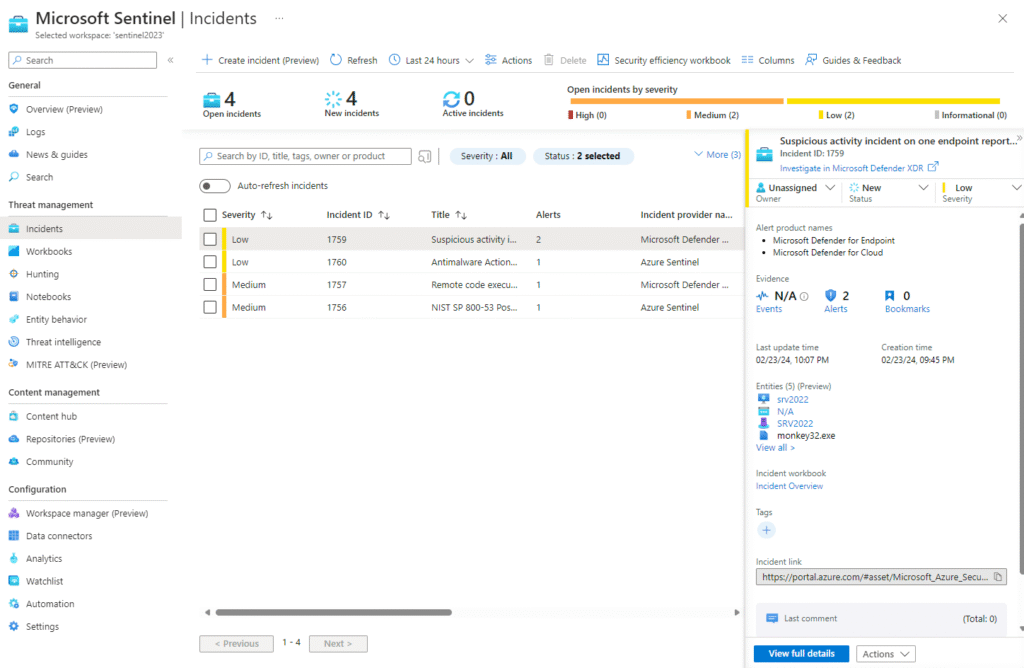The width and height of the screenshot is (1024, 668).
Task: Click the Events info icon next to N/A
Action: pos(804,296)
